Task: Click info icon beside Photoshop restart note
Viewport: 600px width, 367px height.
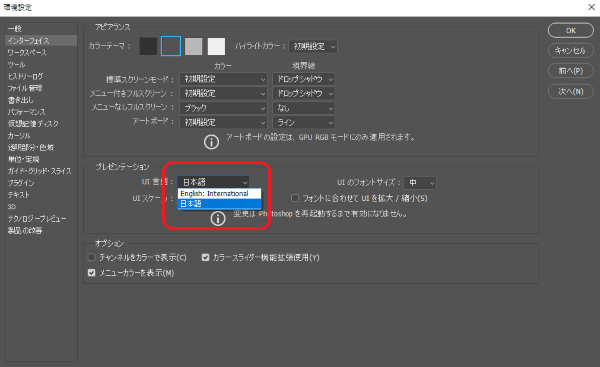Action: tap(218, 219)
